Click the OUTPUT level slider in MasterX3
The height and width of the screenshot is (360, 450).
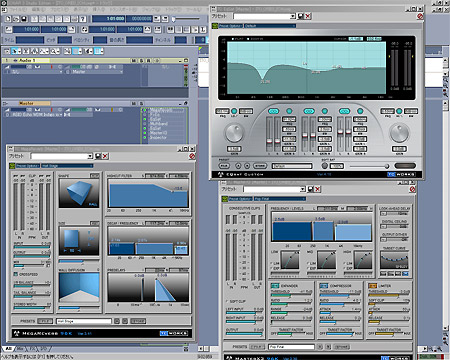245,333
